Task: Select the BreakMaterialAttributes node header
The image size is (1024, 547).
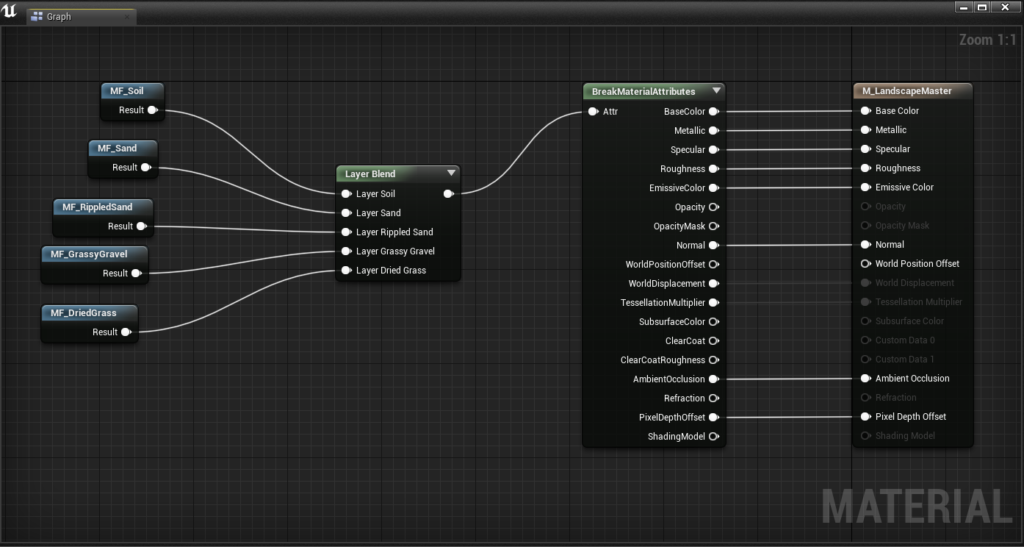Action: click(654, 91)
